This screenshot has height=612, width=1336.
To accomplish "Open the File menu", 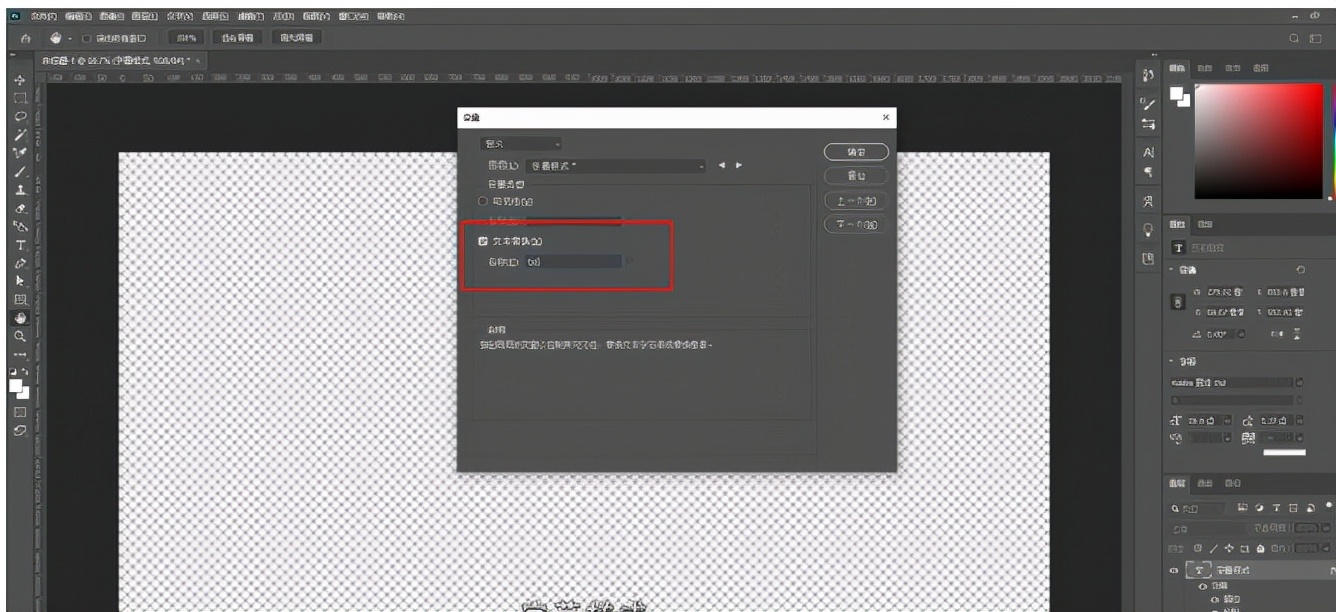I will tap(42, 17).
